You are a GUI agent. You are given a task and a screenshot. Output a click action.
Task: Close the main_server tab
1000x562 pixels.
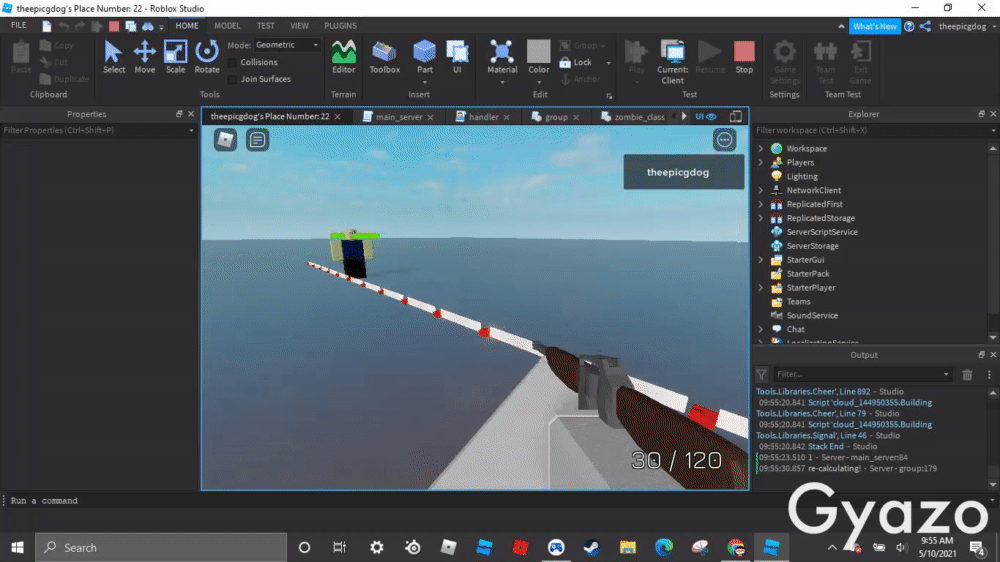(430, 117)
